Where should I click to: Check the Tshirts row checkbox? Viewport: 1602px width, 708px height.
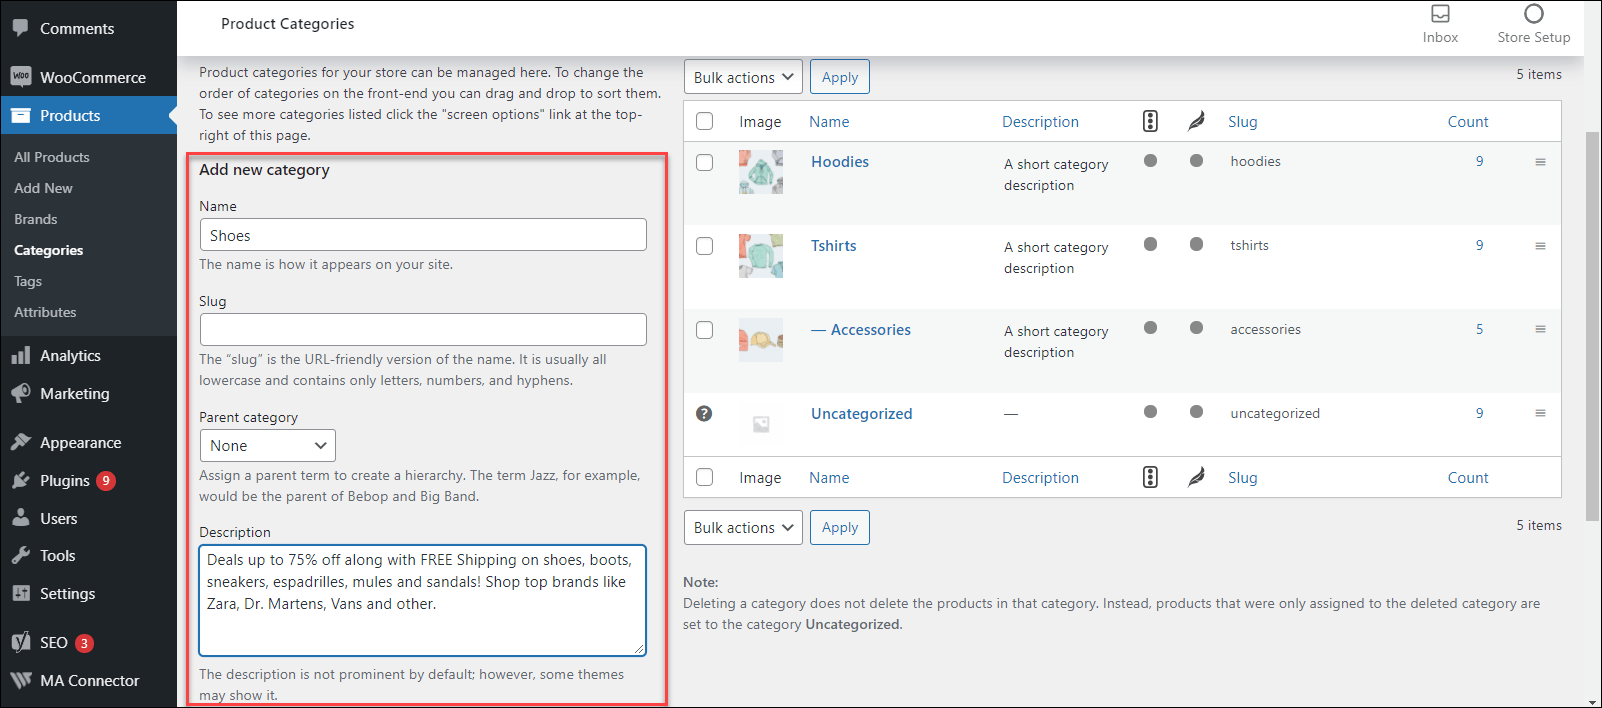[x=705, y=246]
